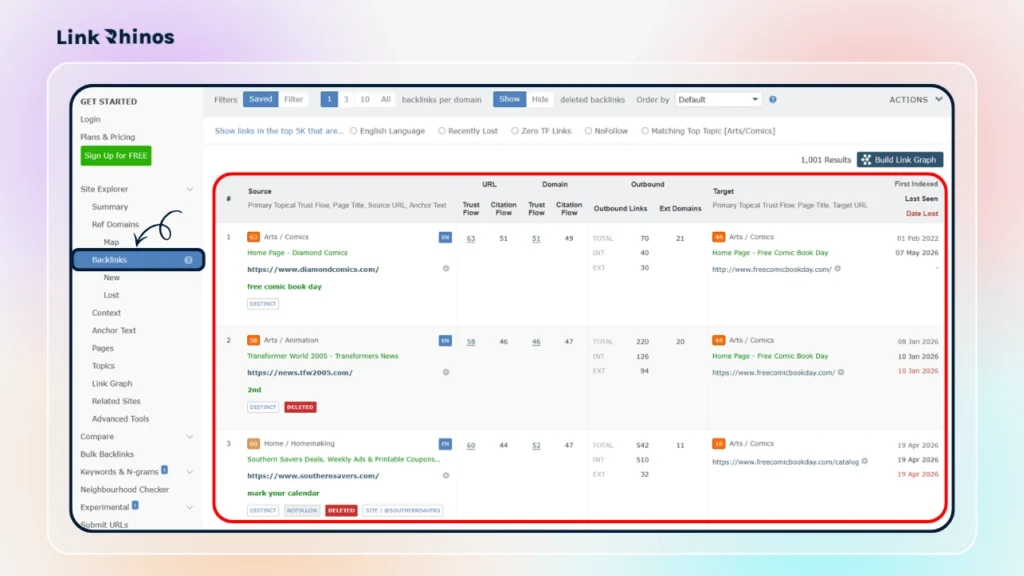This screenshot has height=576, width=1024.
Task: Select Matching Top Topic radio option
Action: [x=645, y=131]
